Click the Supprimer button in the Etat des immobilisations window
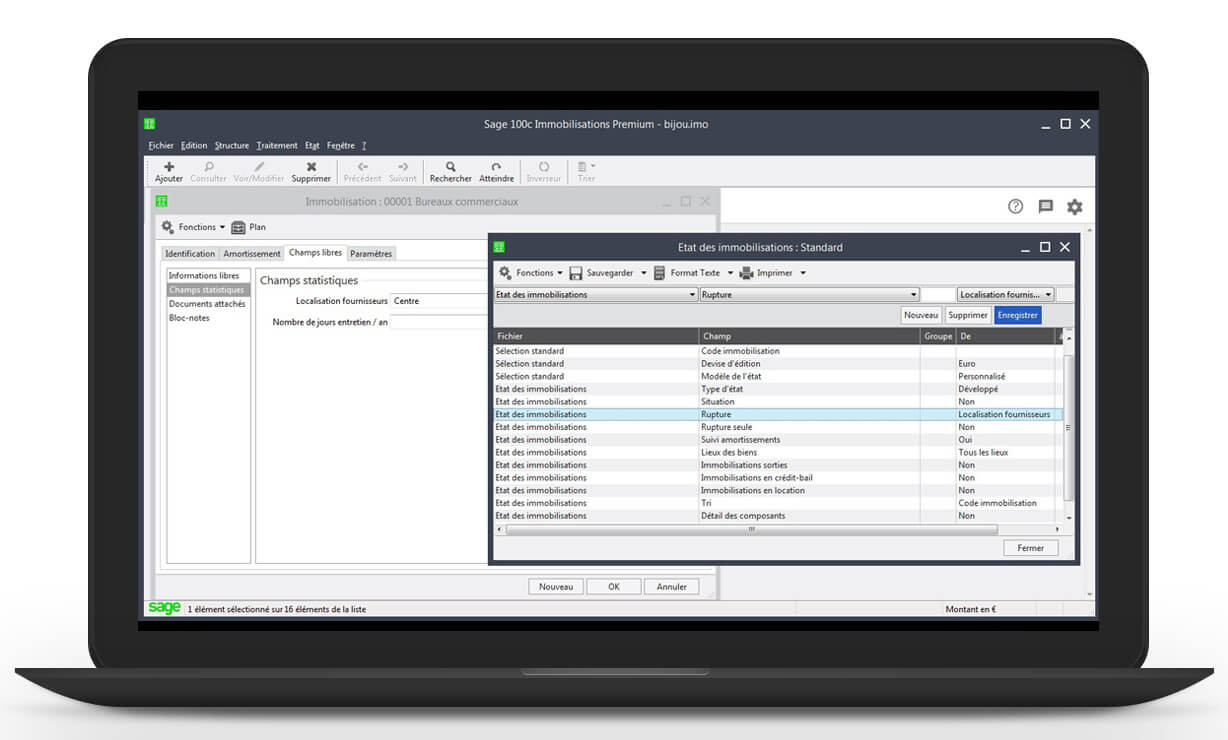1228x740 pixels. point(968,315)
